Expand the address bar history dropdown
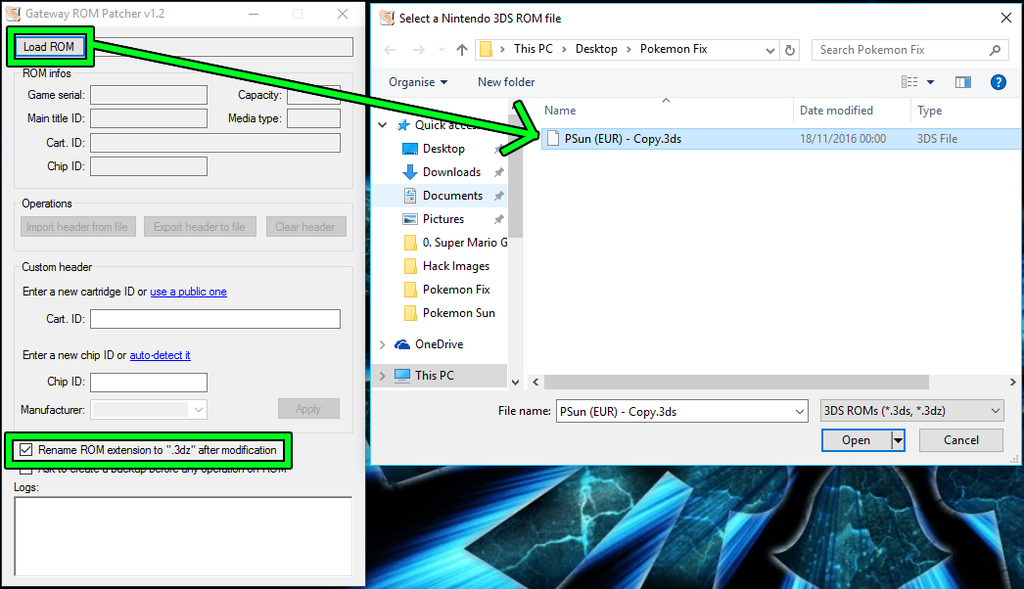Screen dimensions: 1024x589 click(770, 50)
